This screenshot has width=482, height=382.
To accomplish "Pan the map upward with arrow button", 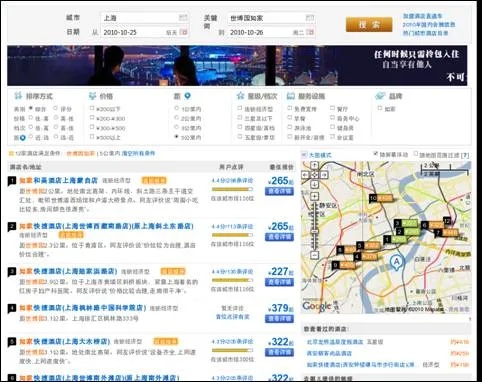I will point(314,165).
